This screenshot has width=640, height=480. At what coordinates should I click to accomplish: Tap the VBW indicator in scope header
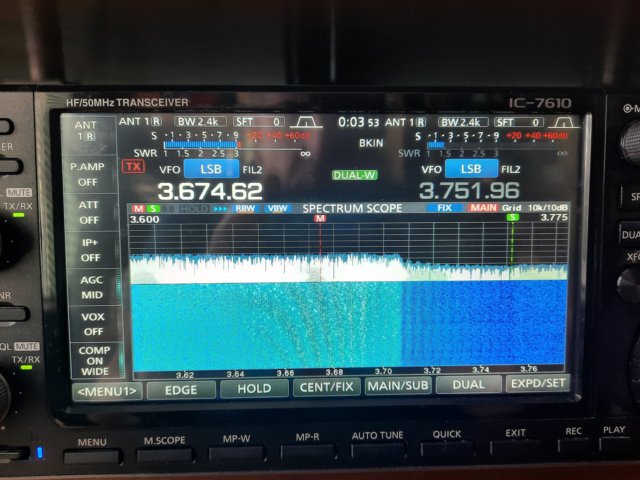[x=276, y=208]
